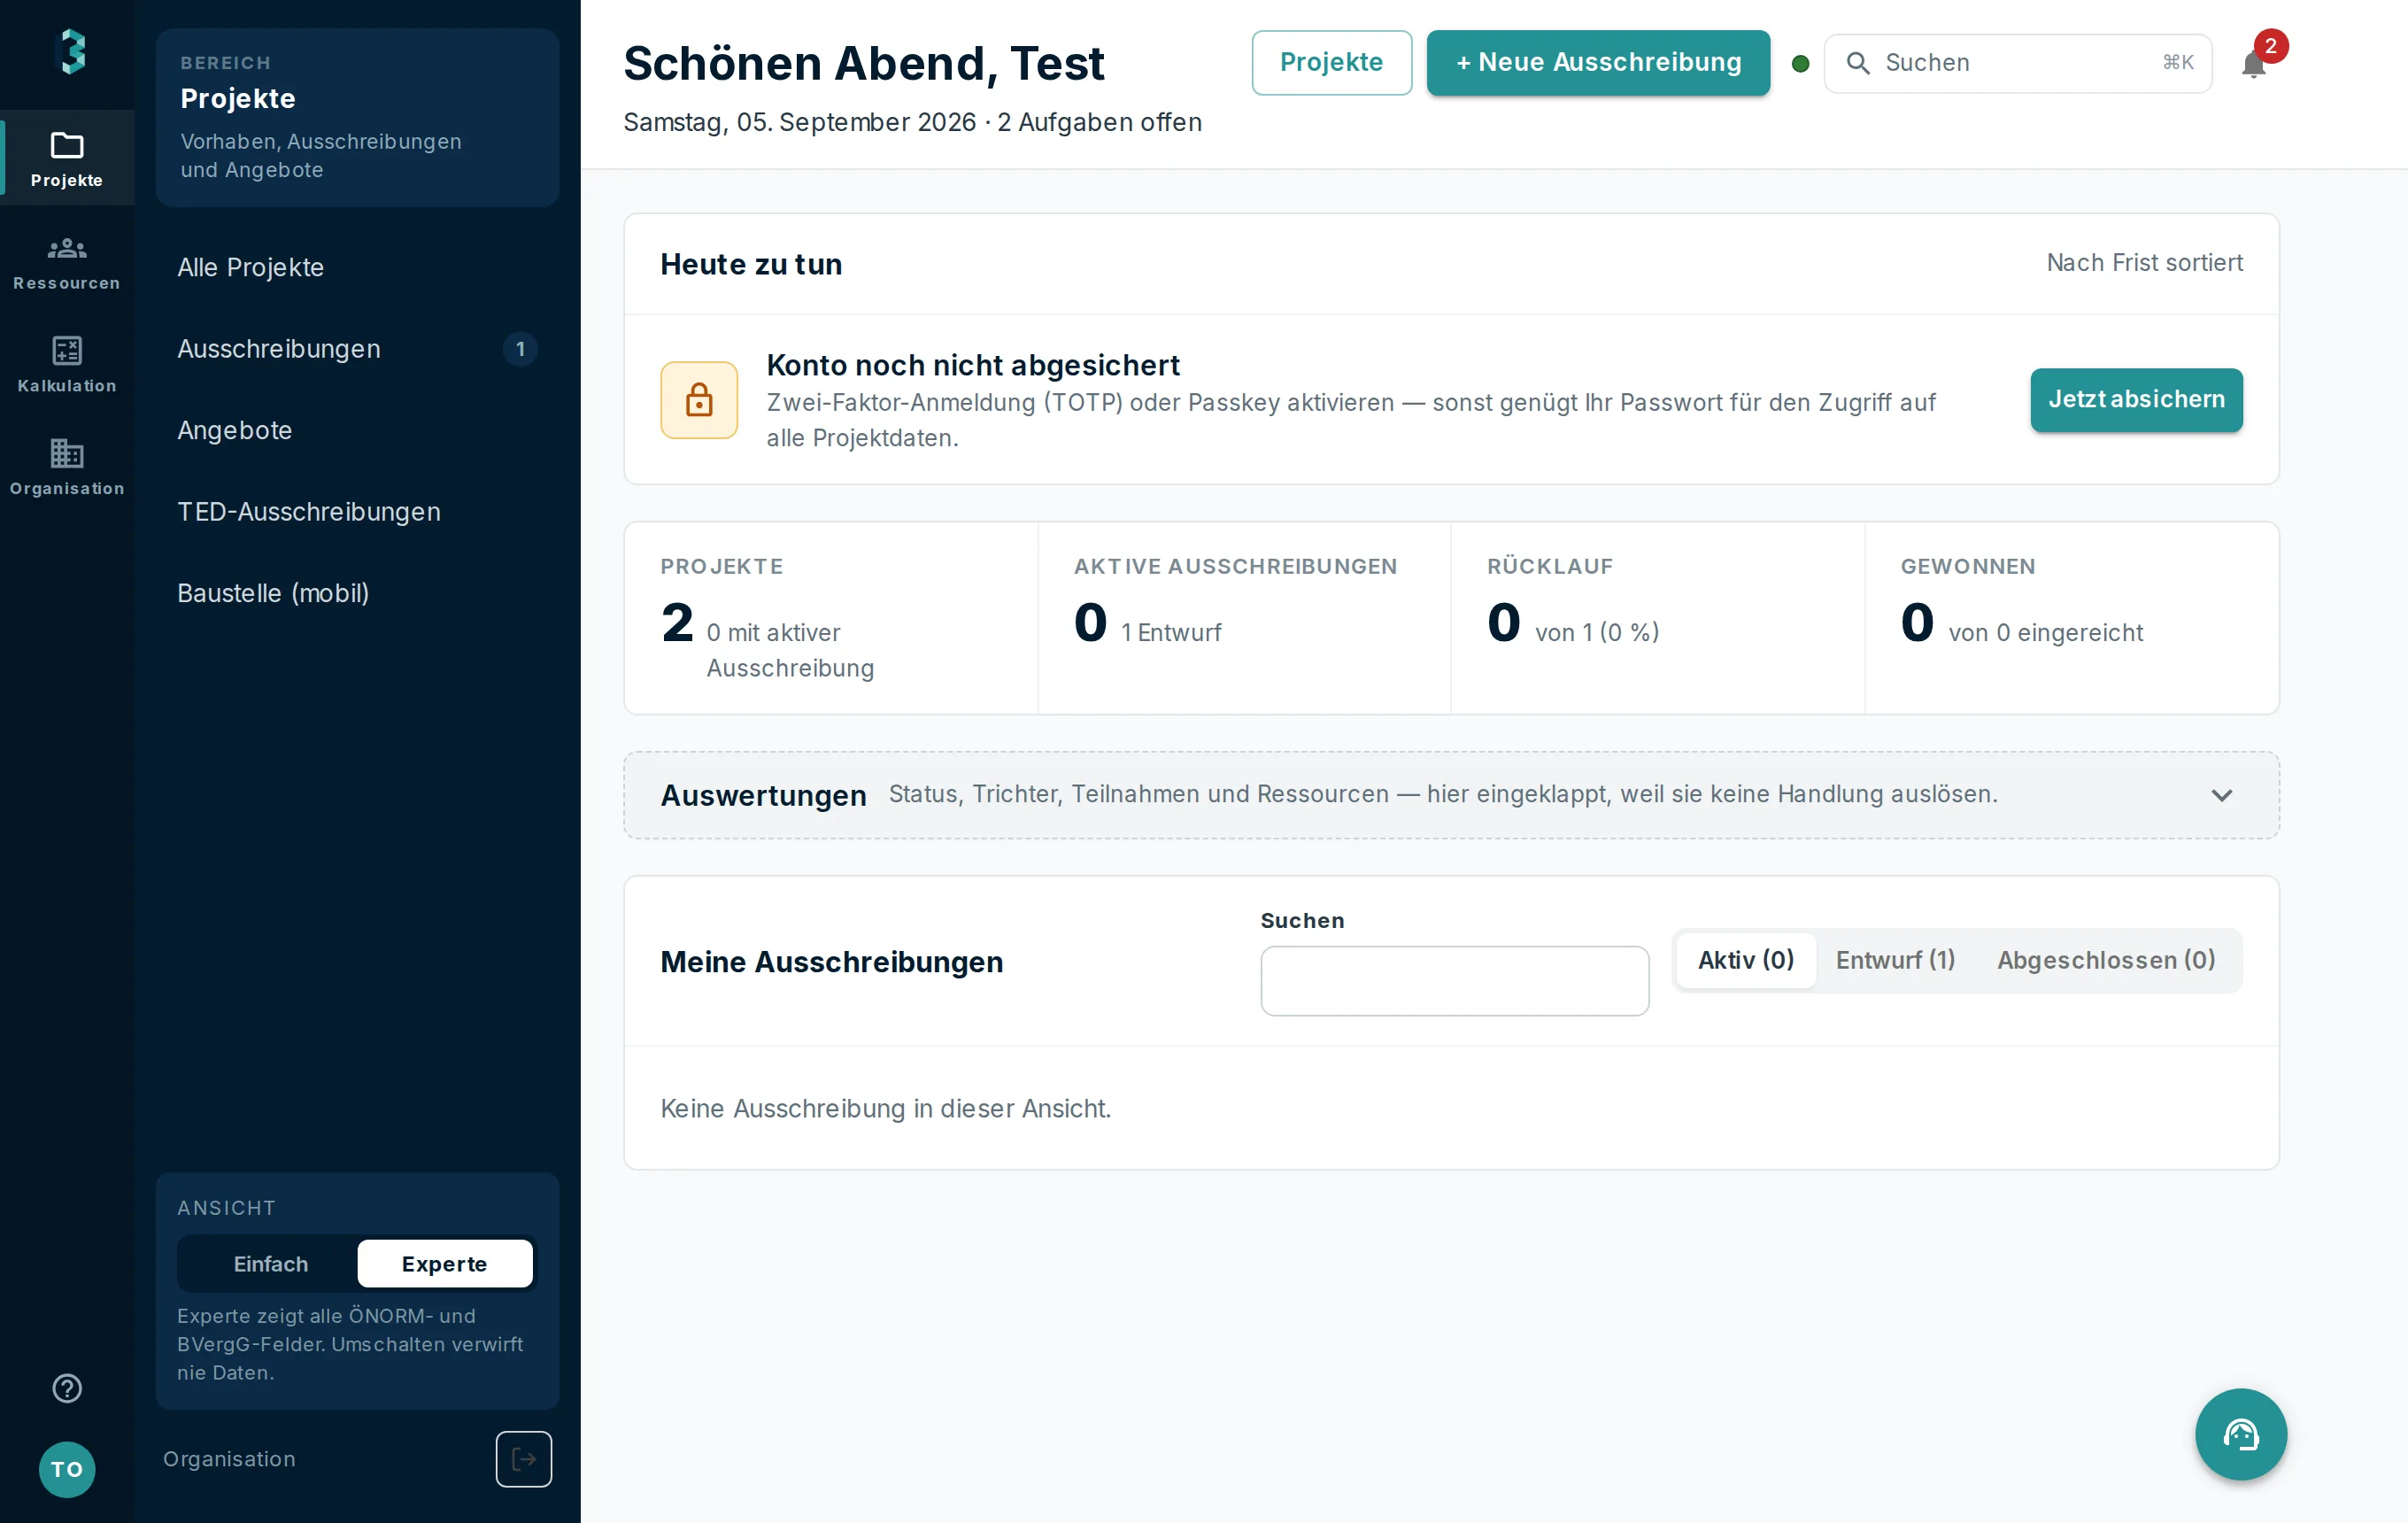Expand the Auswertungen section chevron

(x=2222, y=795)
